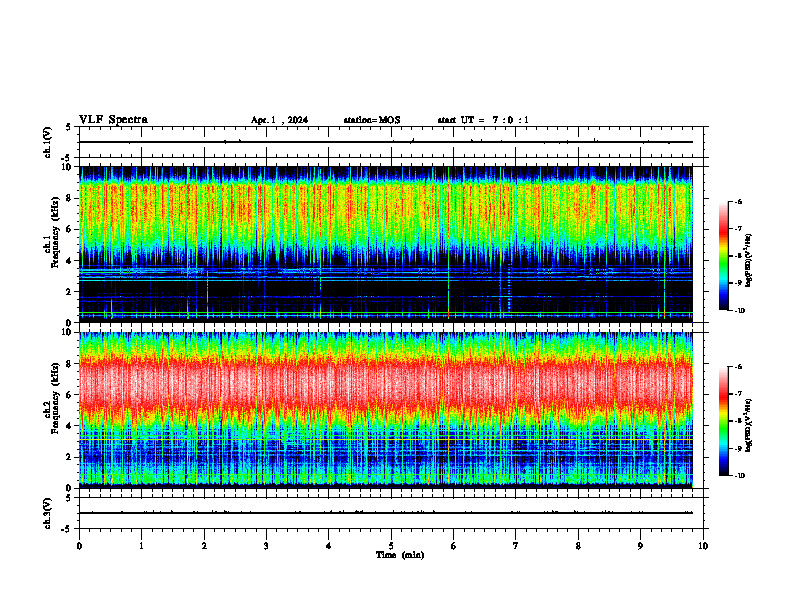The height and width of the screenshot is (612, 792).
Task: Click the ch.2 color scale bar
Action: [x=724, y=421]
